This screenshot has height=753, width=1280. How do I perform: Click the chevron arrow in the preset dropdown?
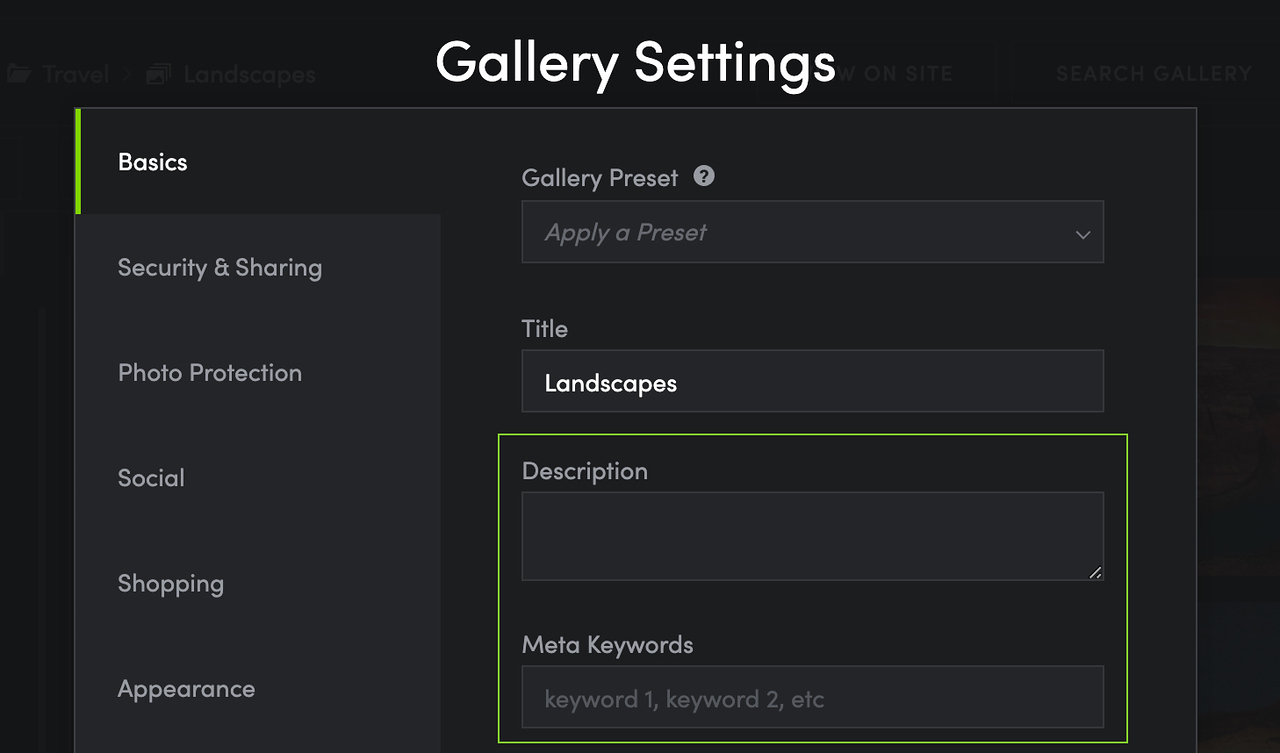click(x=1082, y=234)
